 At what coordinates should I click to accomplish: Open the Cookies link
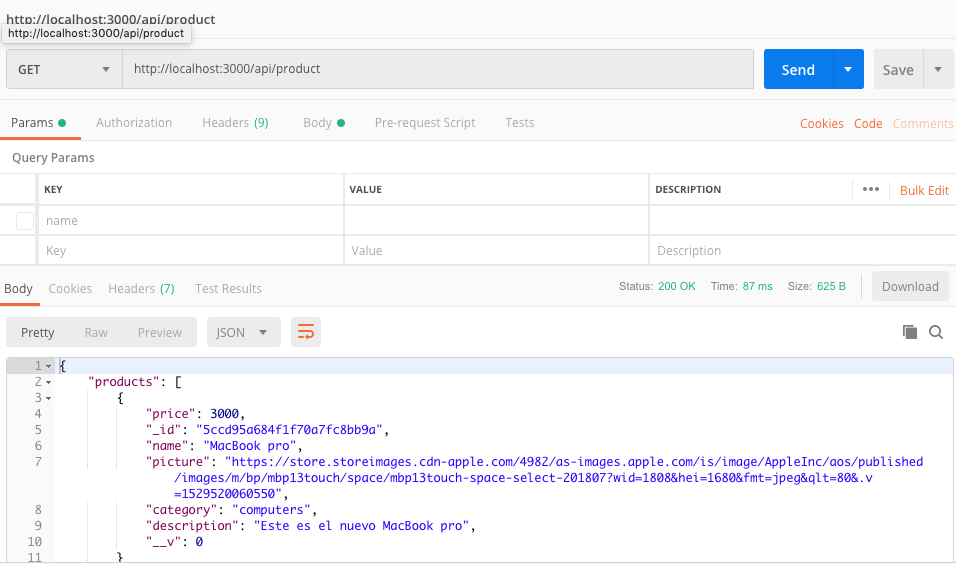click(x=821, y=124)
